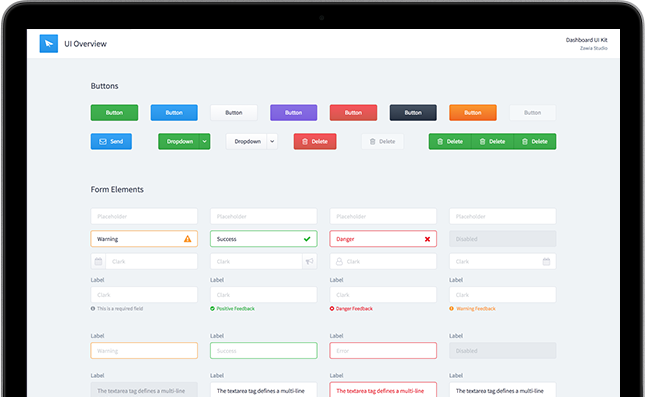The width and height of the screenshot is (645, 397).
Task: Click the calendar icon left of first Clark field
Action: click(98, 261)
